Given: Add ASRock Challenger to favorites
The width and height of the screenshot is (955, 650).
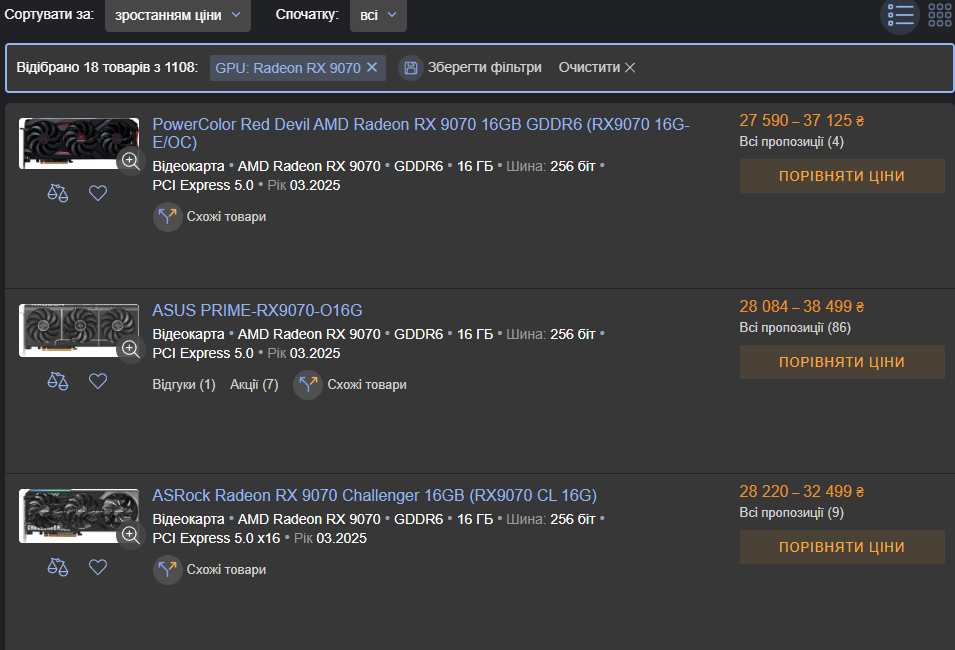Looking at the screenshot, I should (98, 567).
